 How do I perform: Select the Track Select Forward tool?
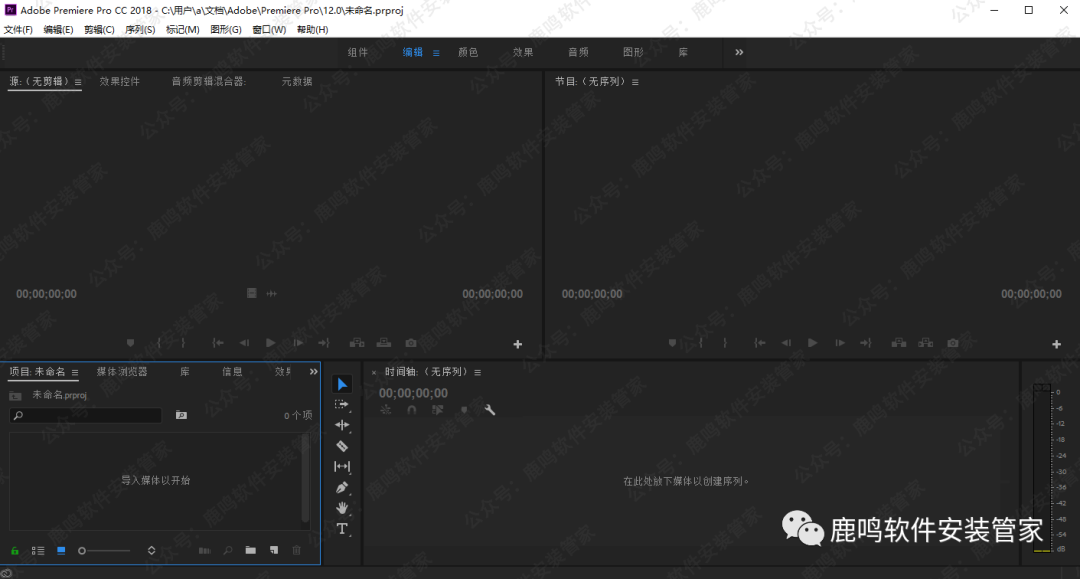click(342, 405)
